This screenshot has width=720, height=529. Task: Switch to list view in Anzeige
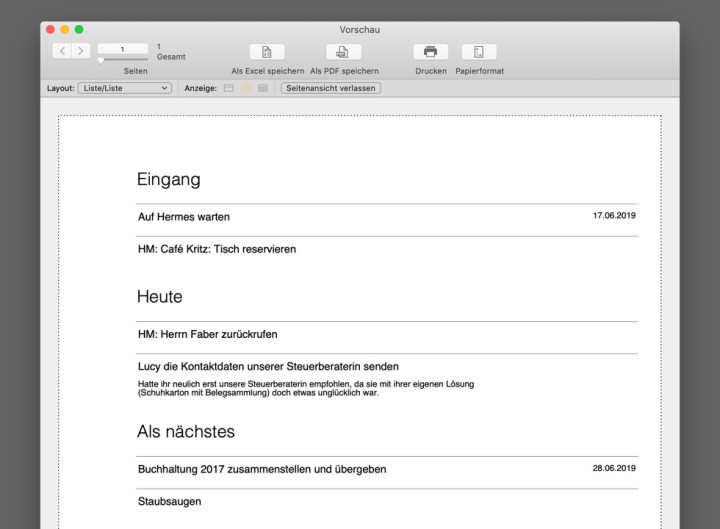(x=245, y=88)
